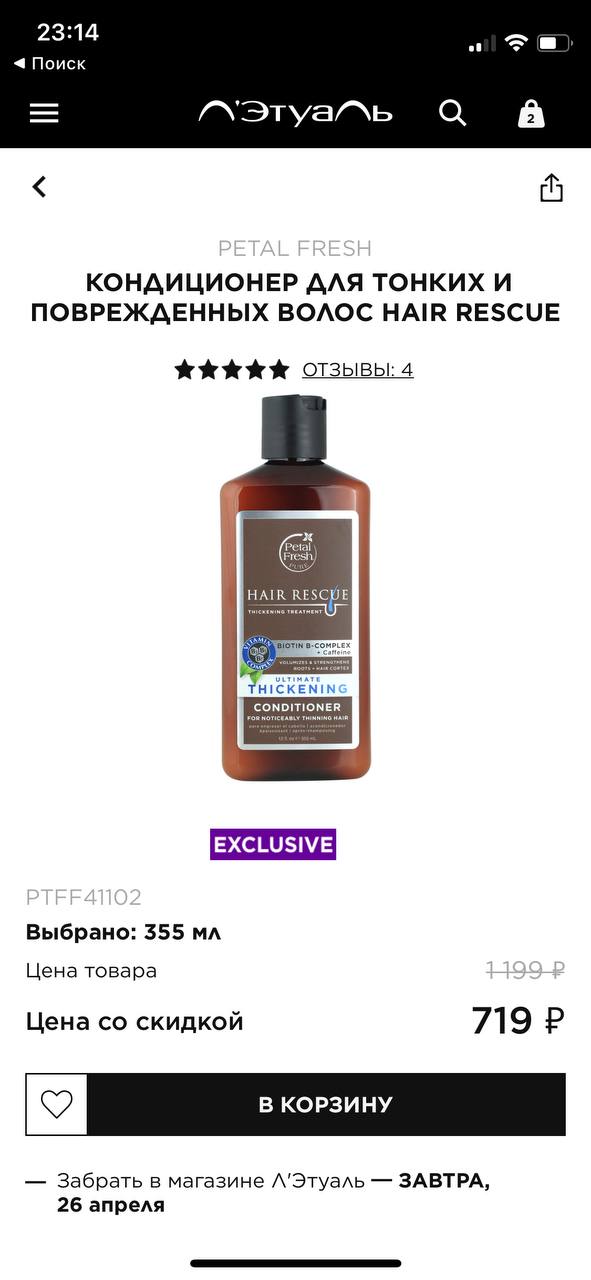Tap the product title text
The image size is (591, 1280).
pos(295,297)
